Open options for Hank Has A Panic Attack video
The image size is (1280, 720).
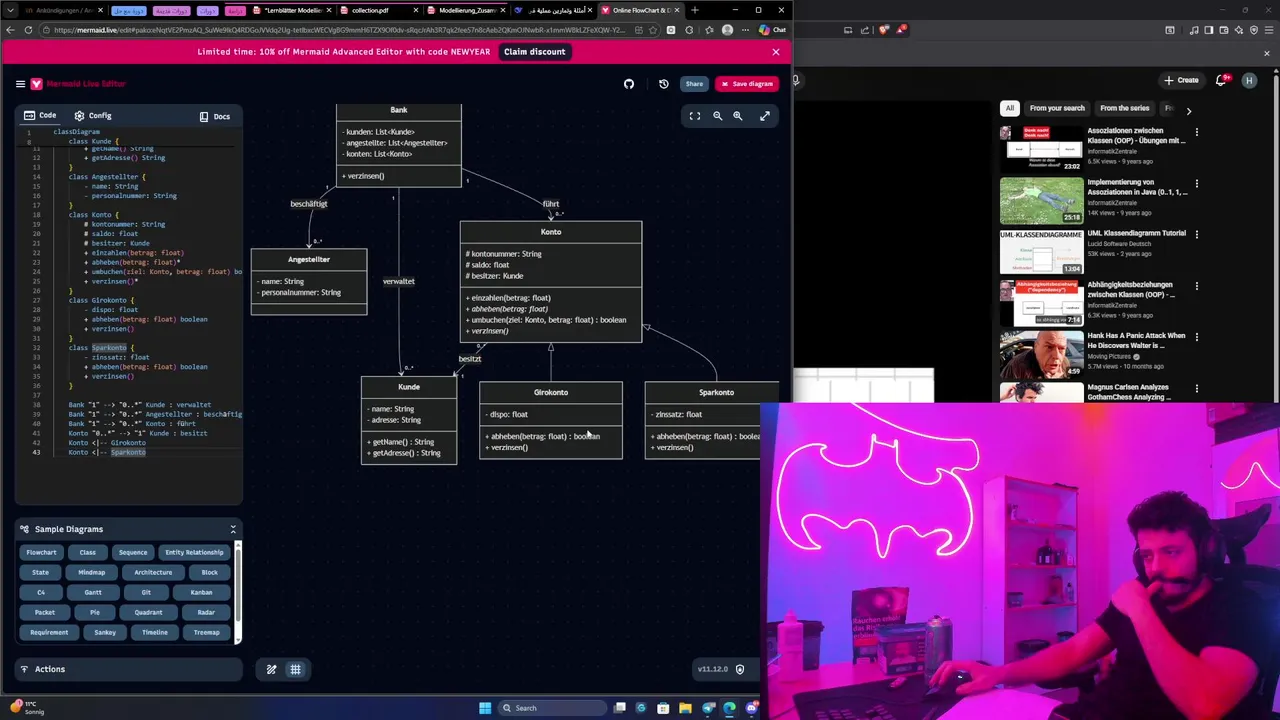tap(1196, 338)
